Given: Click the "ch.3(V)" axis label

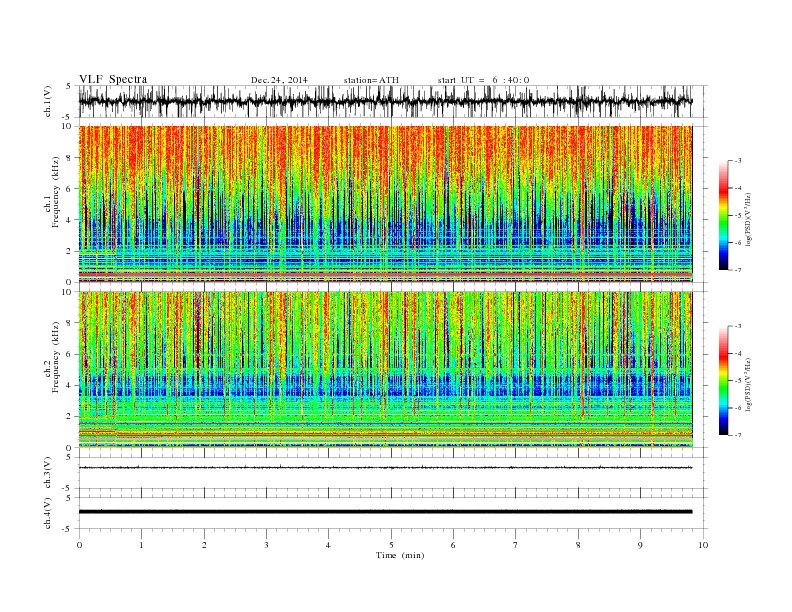Looking at the screenshot, I should tap(48, 473).
